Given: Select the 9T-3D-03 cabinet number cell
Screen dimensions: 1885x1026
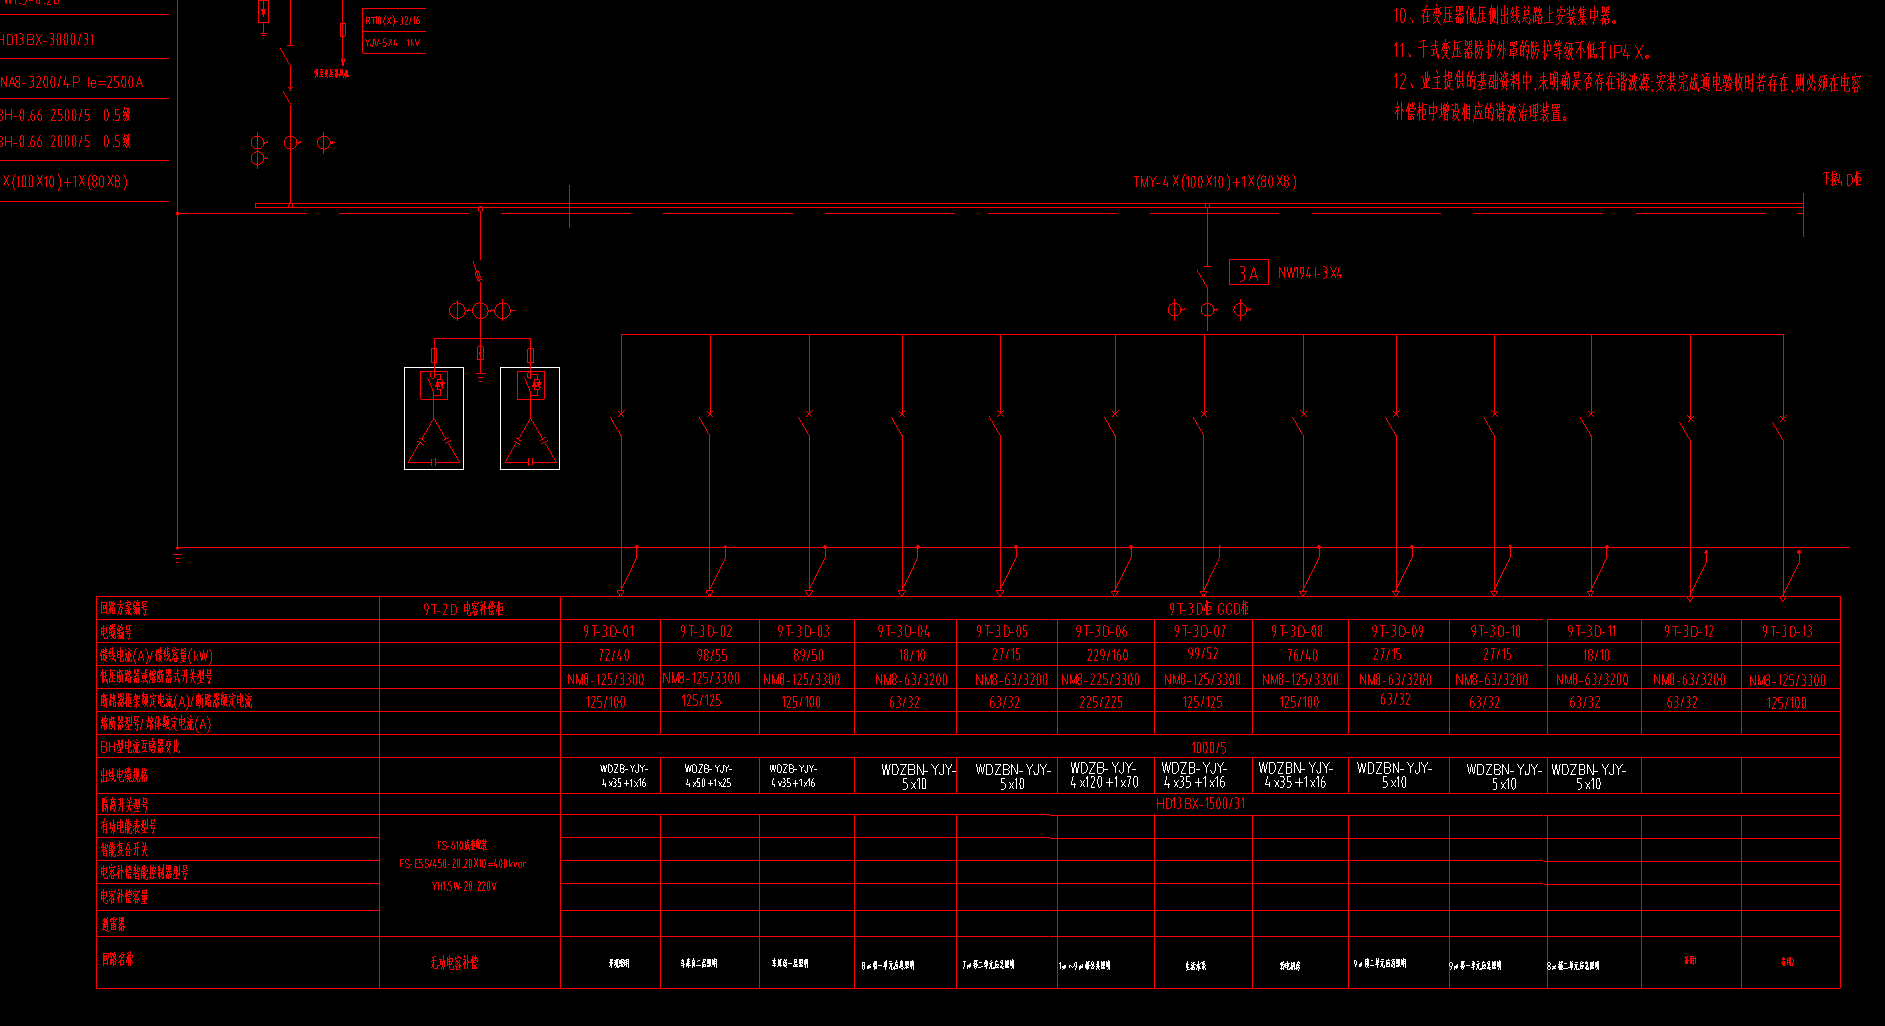Looking at the screenshot, I should (x=804, y=632).
